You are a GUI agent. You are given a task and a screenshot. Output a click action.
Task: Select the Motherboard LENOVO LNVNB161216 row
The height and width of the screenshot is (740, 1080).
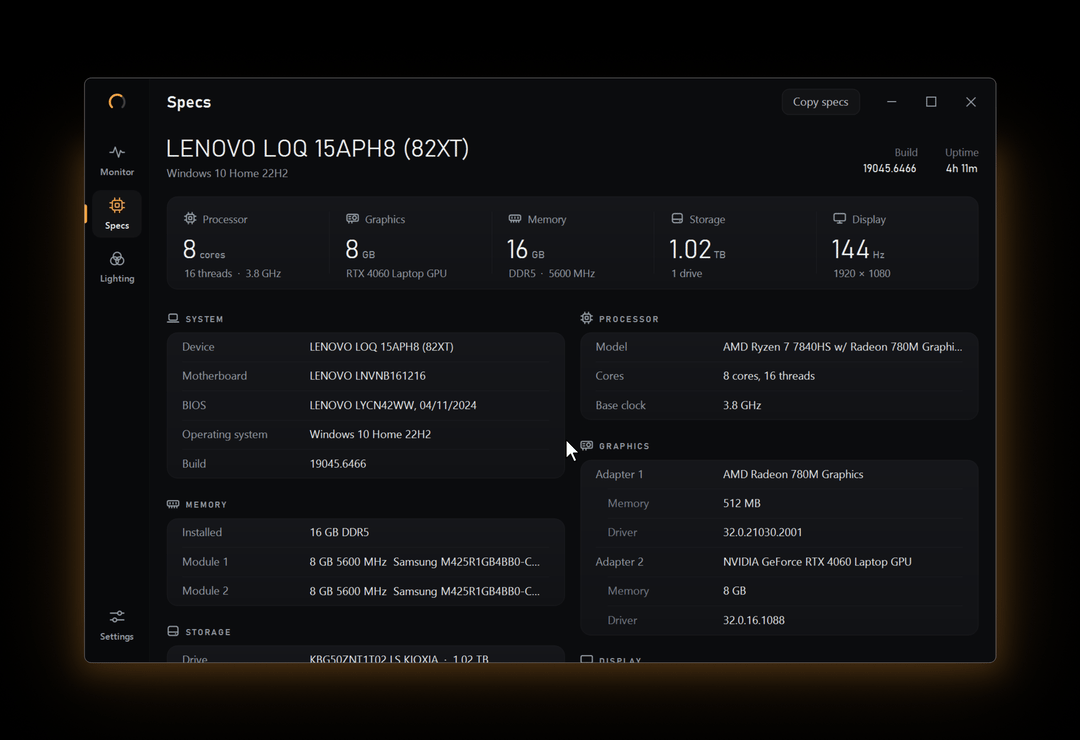click(366, 376)
